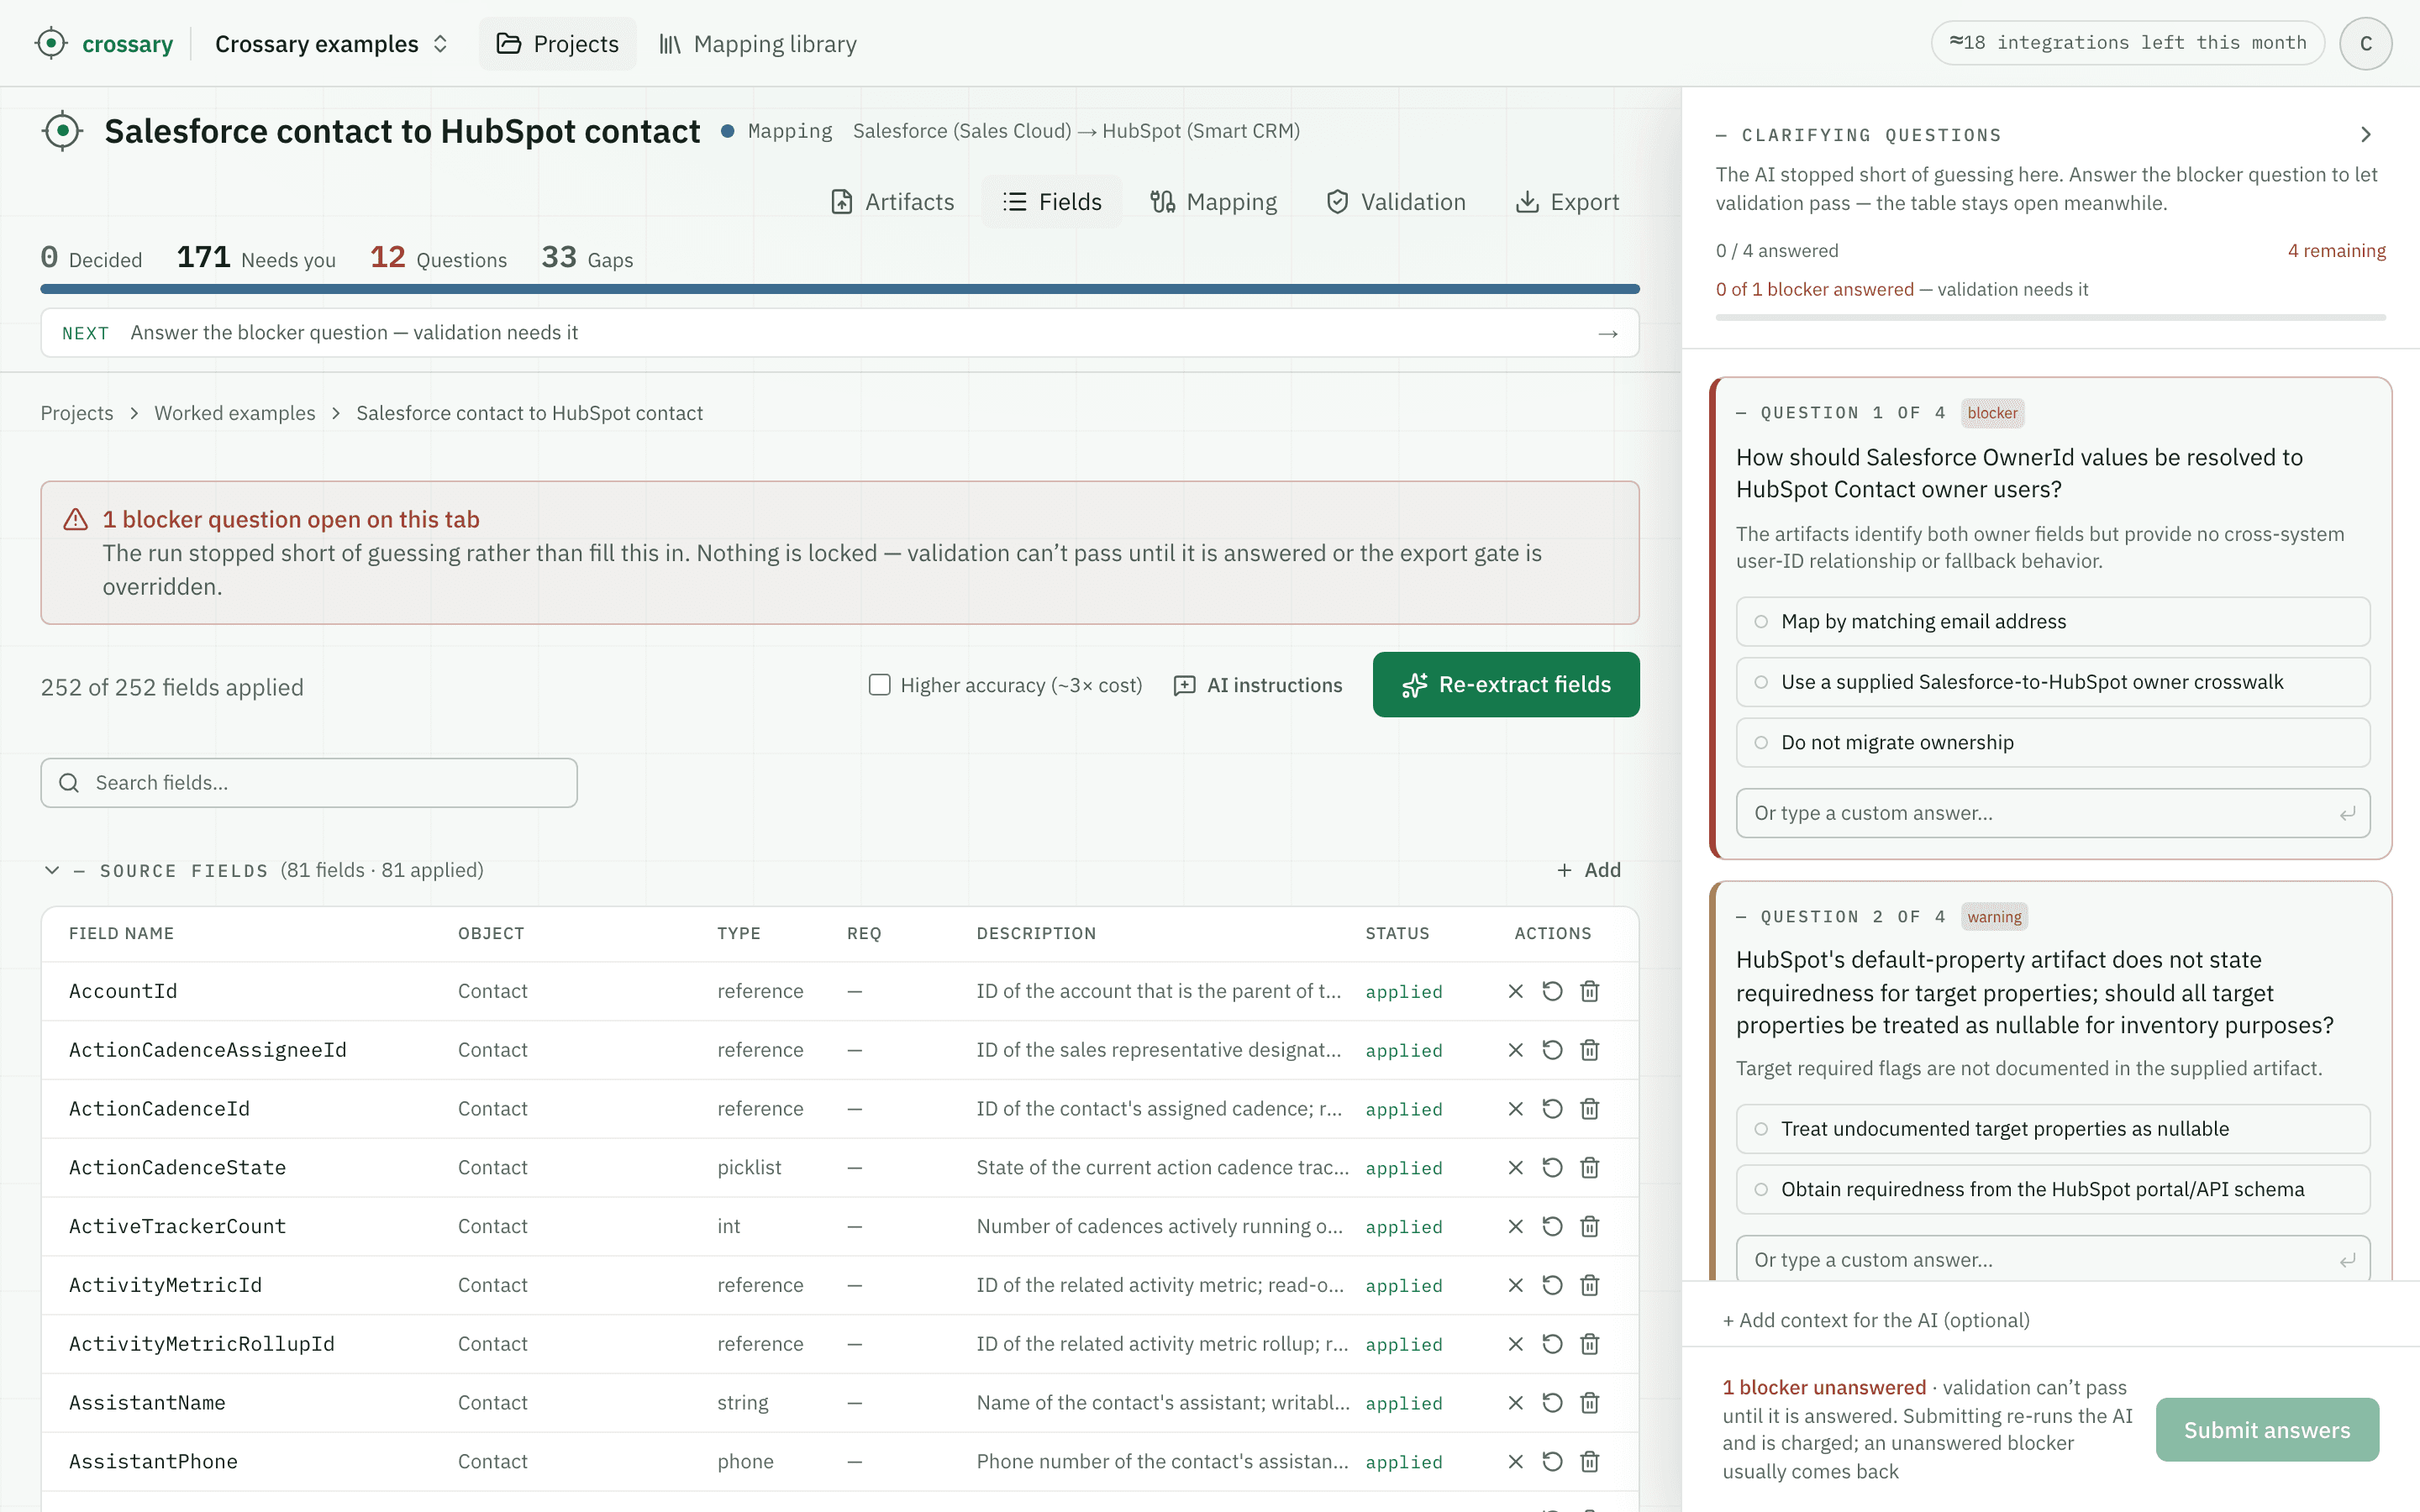Click the crossary logo icon

(50, 44)
